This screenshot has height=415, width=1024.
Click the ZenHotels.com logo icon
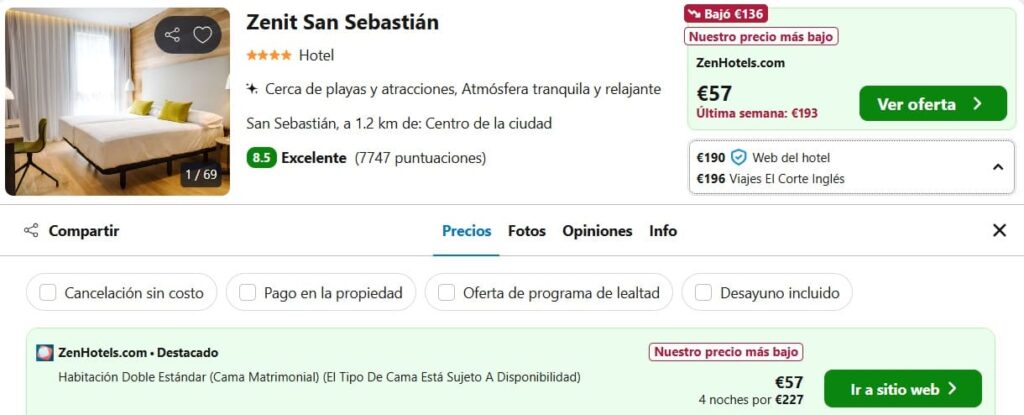click(44, 353)
